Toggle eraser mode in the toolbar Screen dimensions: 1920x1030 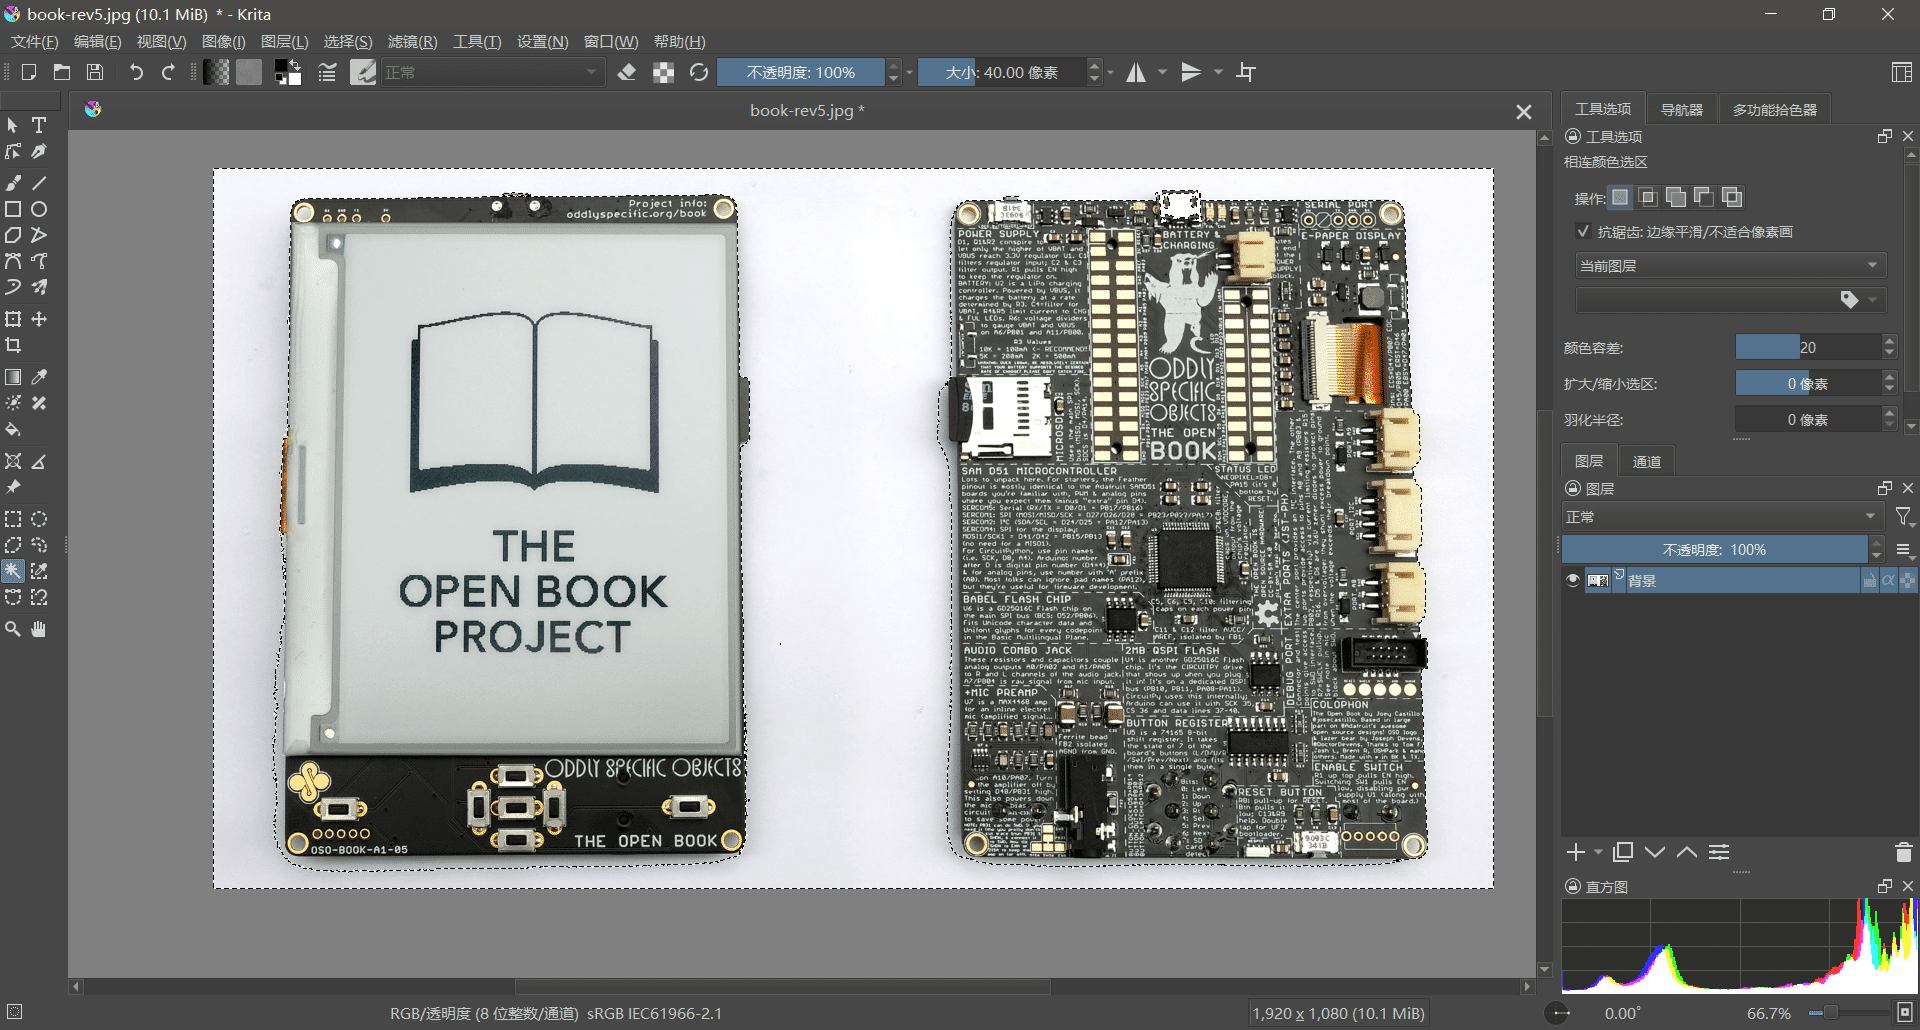(x=627, y=72)
